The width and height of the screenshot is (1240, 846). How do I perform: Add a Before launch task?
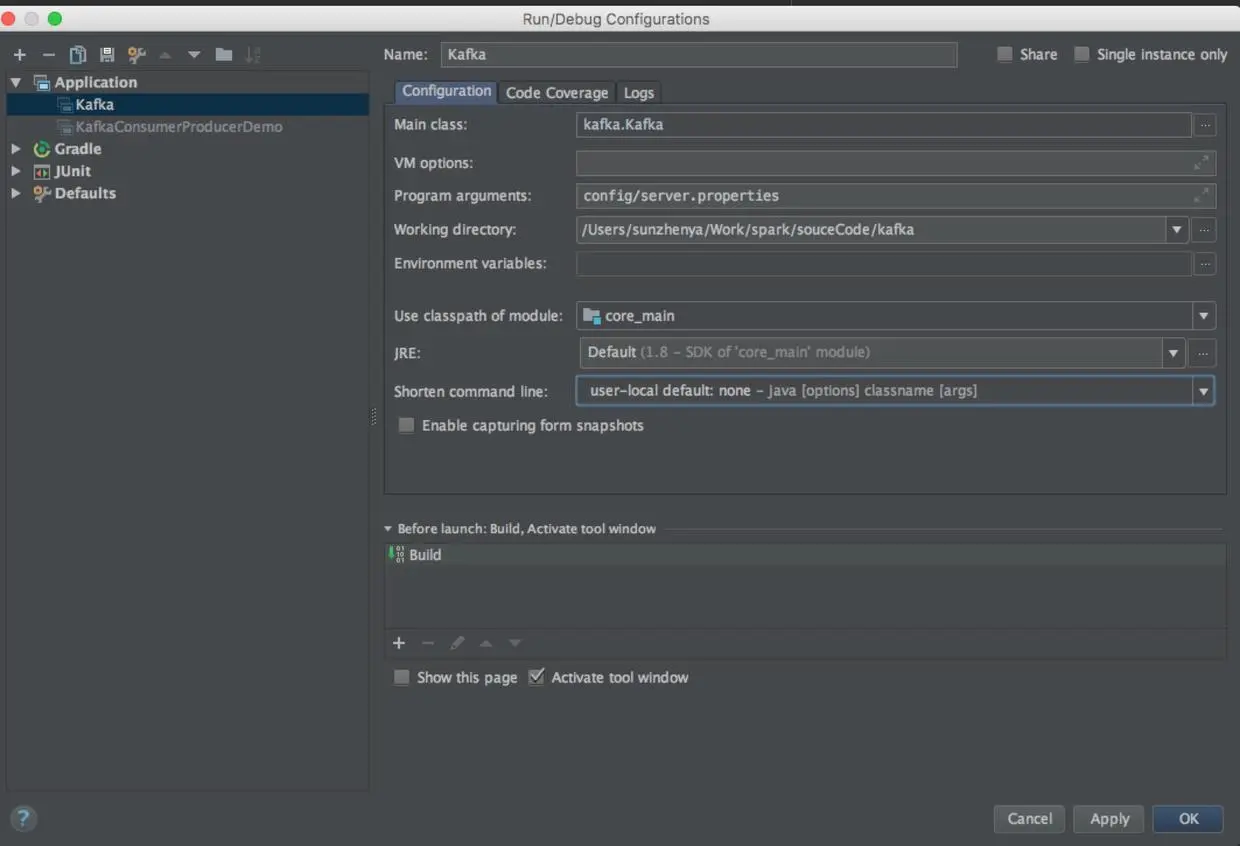pos(399,643)
